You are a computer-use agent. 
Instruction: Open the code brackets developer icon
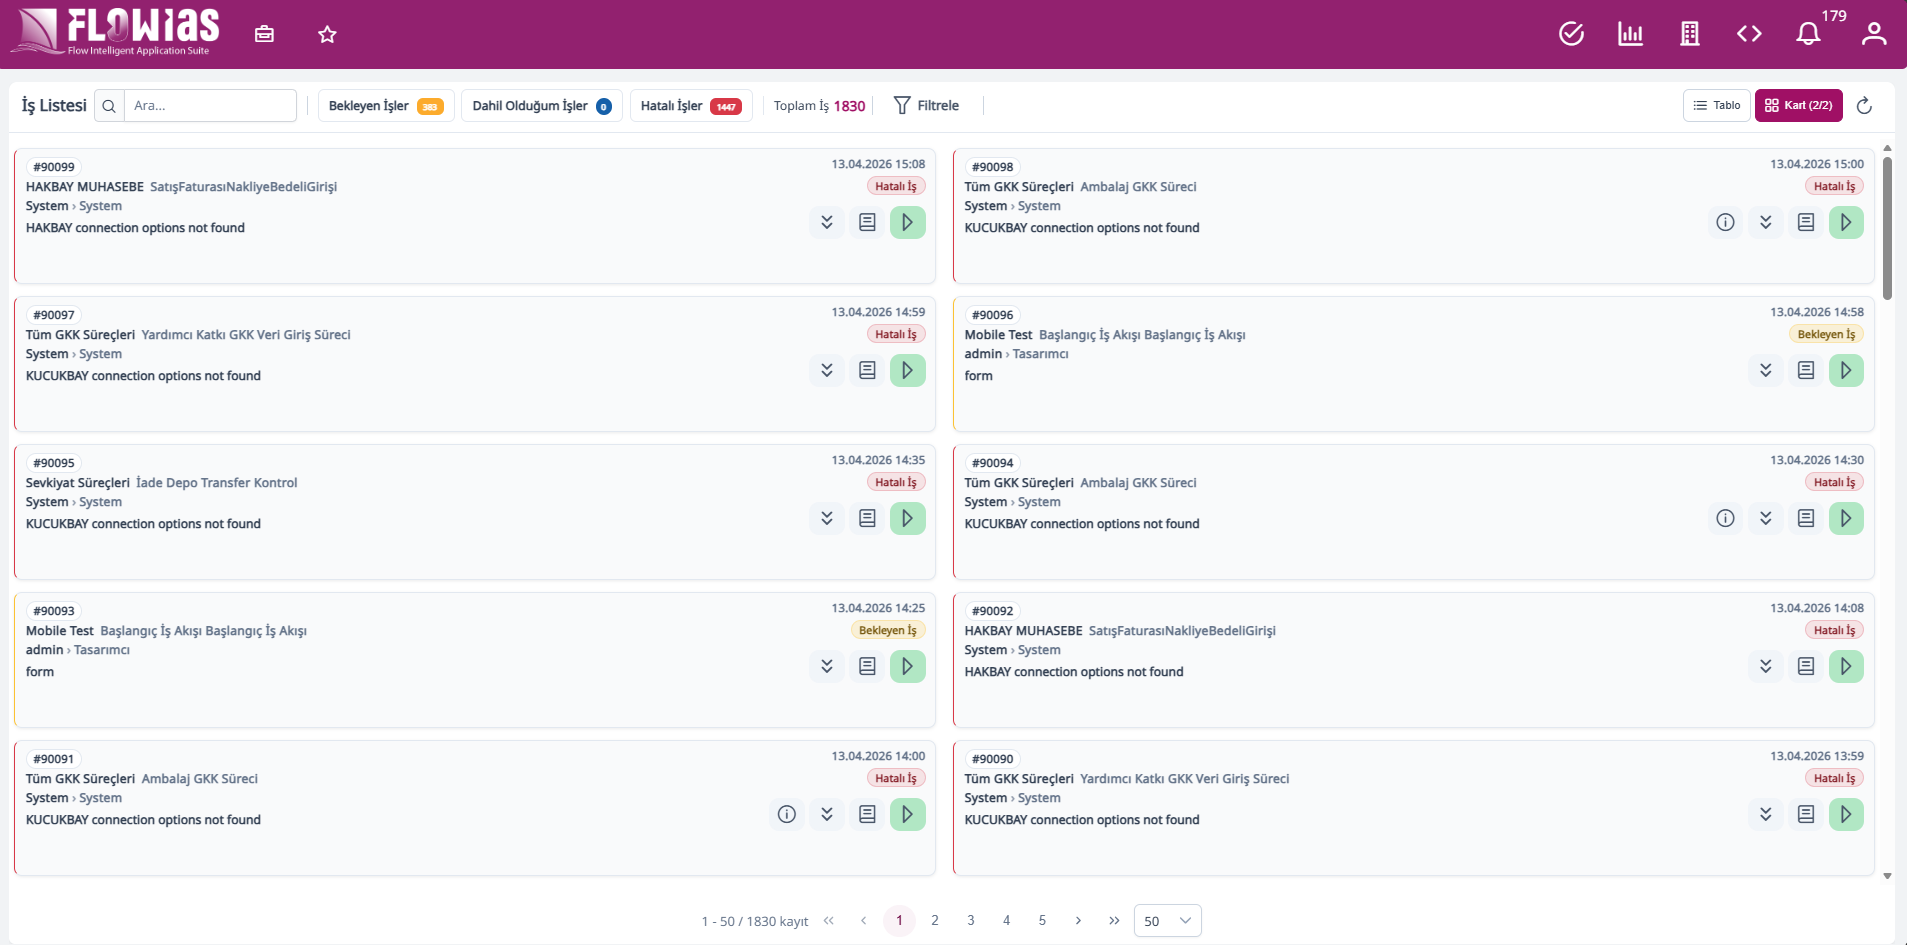coord(1749,34)
